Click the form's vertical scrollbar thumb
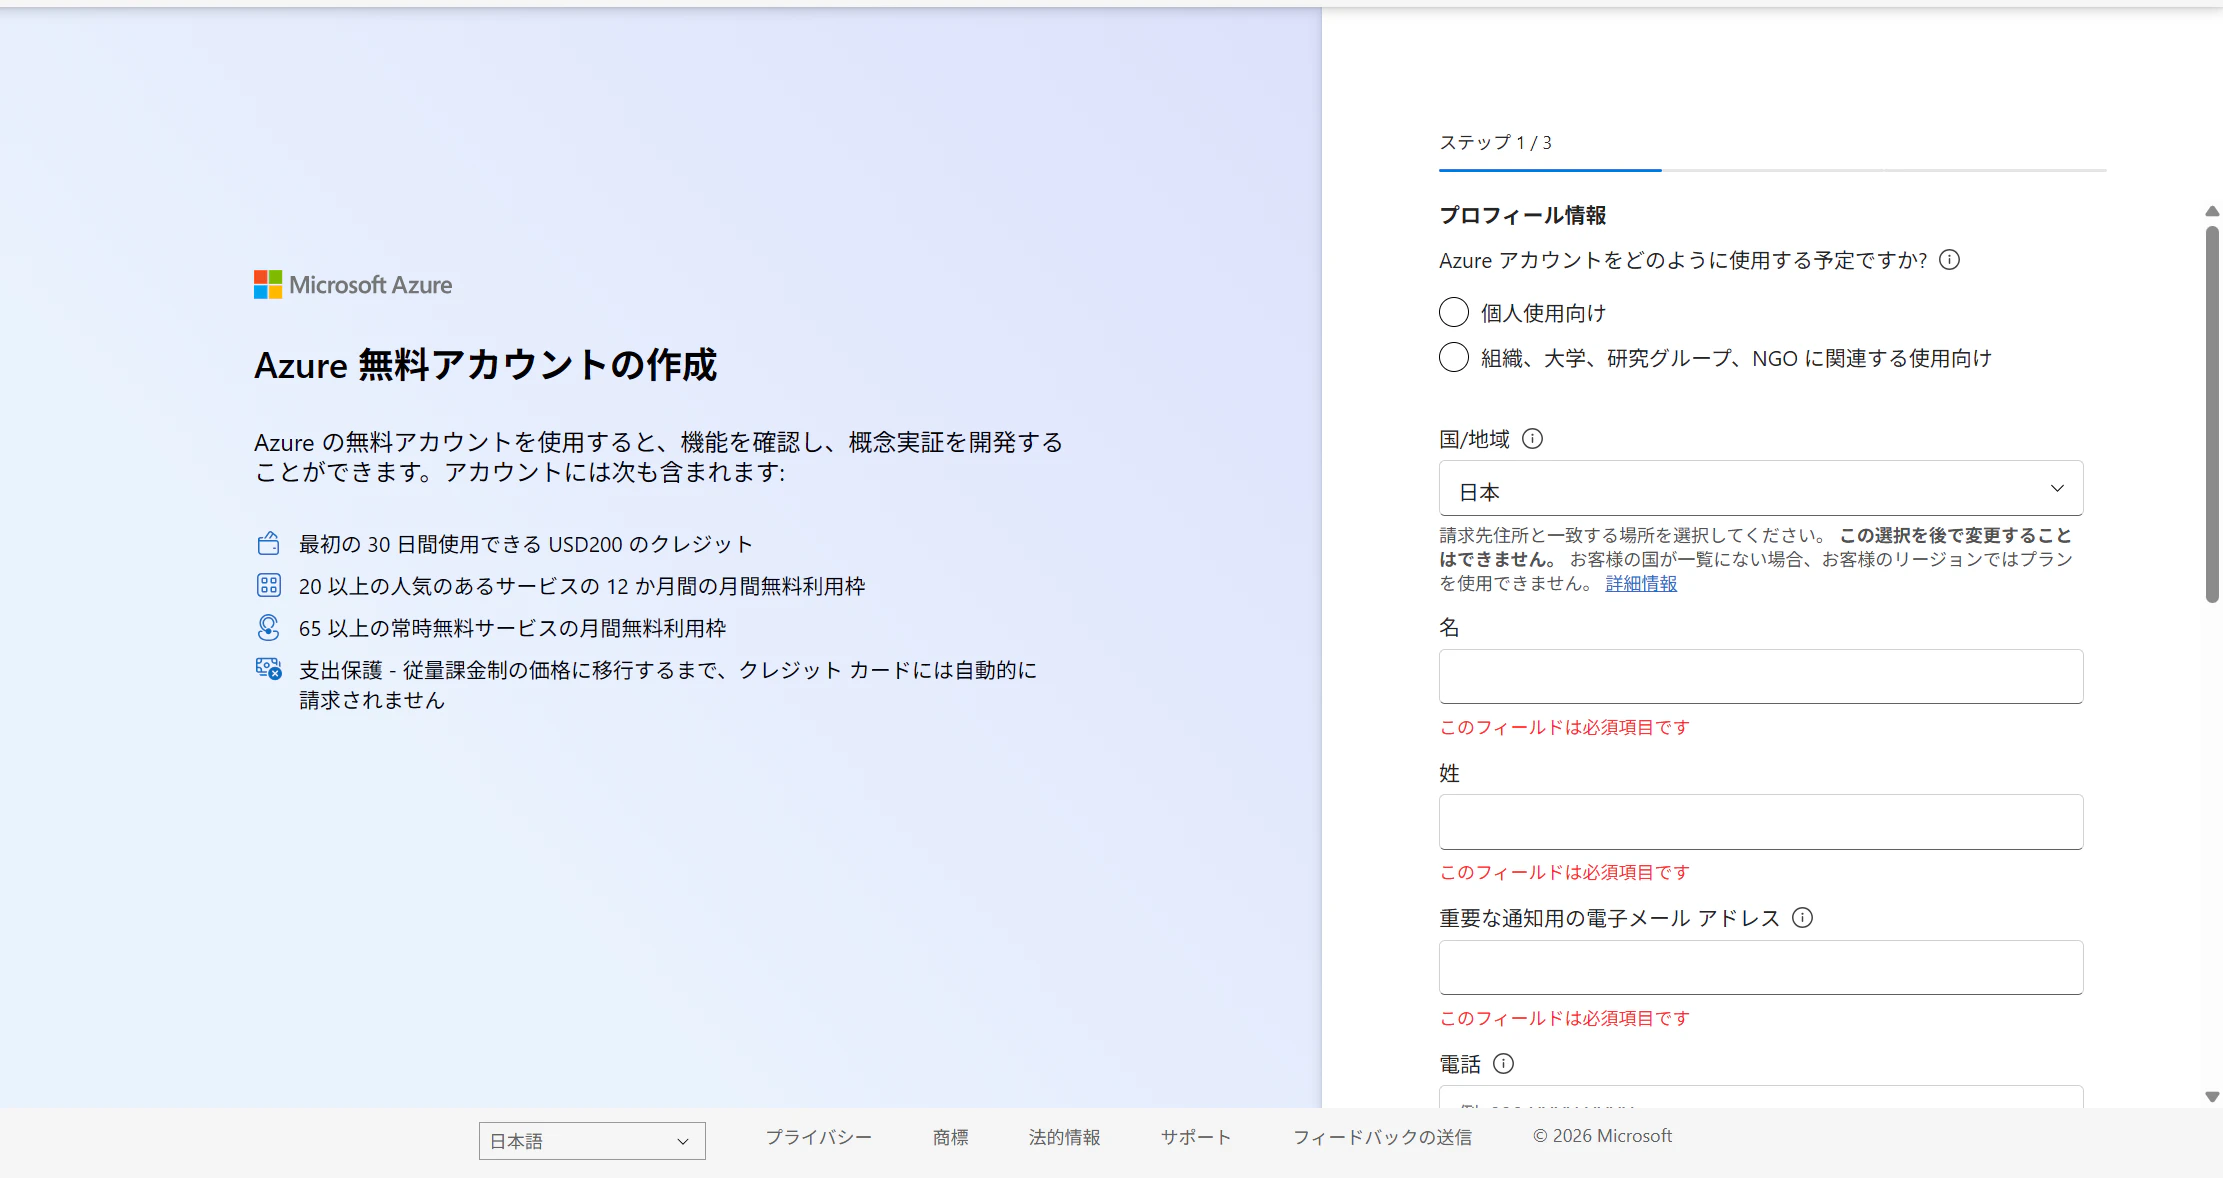Image resolution: width=2223 pixels, height=1178 pixels. pyautogui.click(x=2212, y=415)
